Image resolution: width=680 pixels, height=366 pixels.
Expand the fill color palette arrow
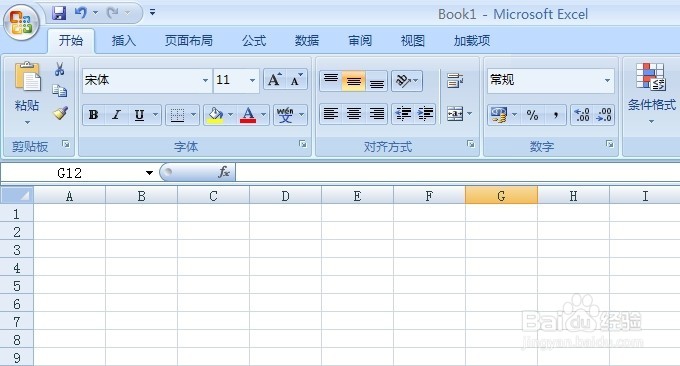pyautogui.click(x=230, y=115)
